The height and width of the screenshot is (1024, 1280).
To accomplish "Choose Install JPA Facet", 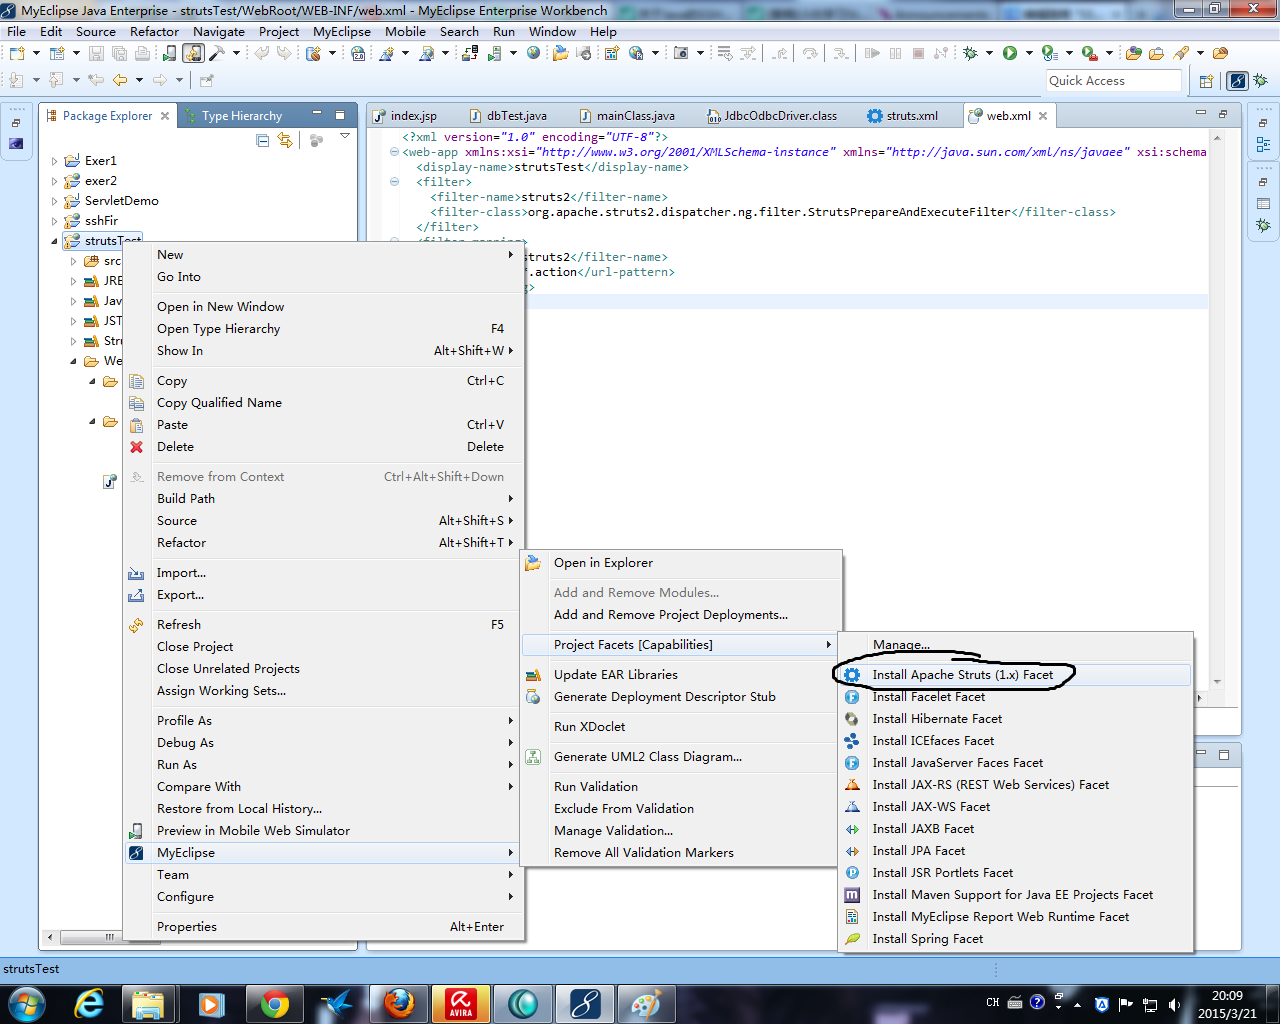I will tap(1016, 851).
